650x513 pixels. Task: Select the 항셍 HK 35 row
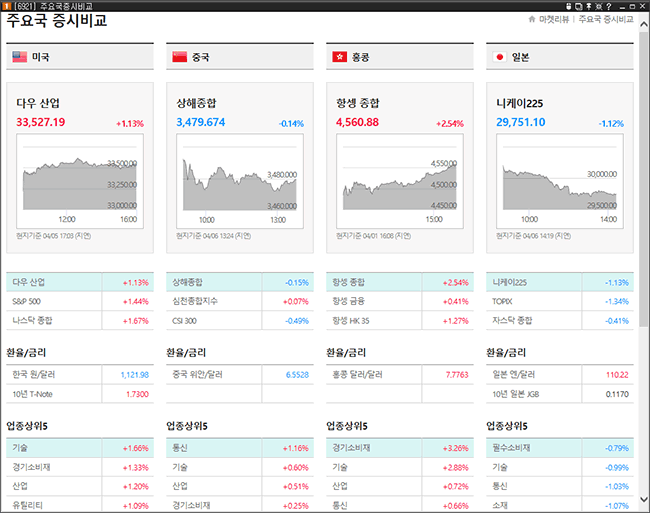coord(400,320)
